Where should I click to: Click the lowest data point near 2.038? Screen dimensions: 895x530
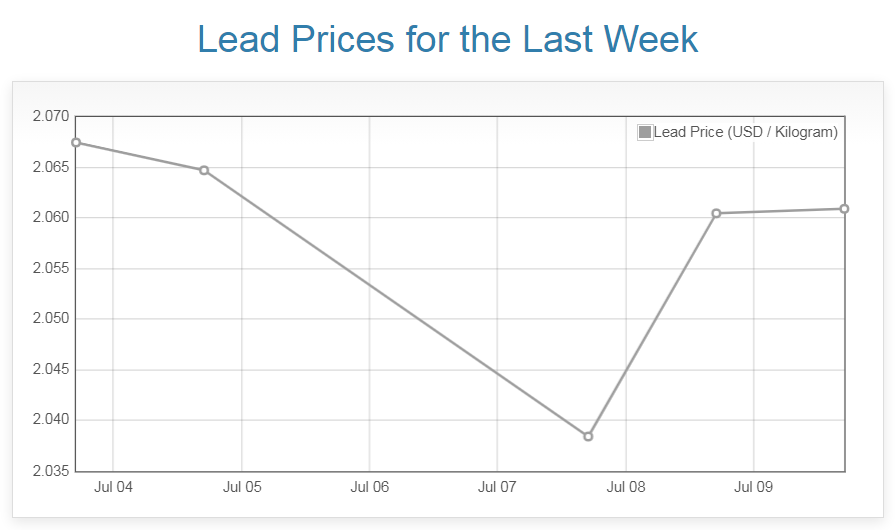588,436
